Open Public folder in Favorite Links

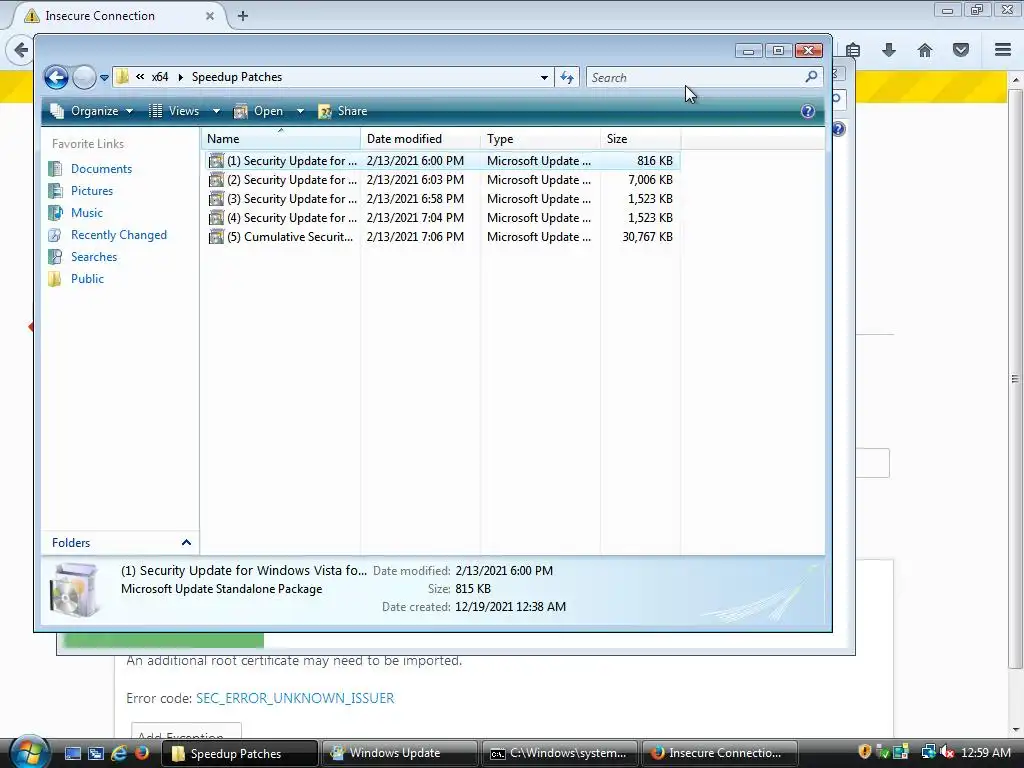[88, 279]
